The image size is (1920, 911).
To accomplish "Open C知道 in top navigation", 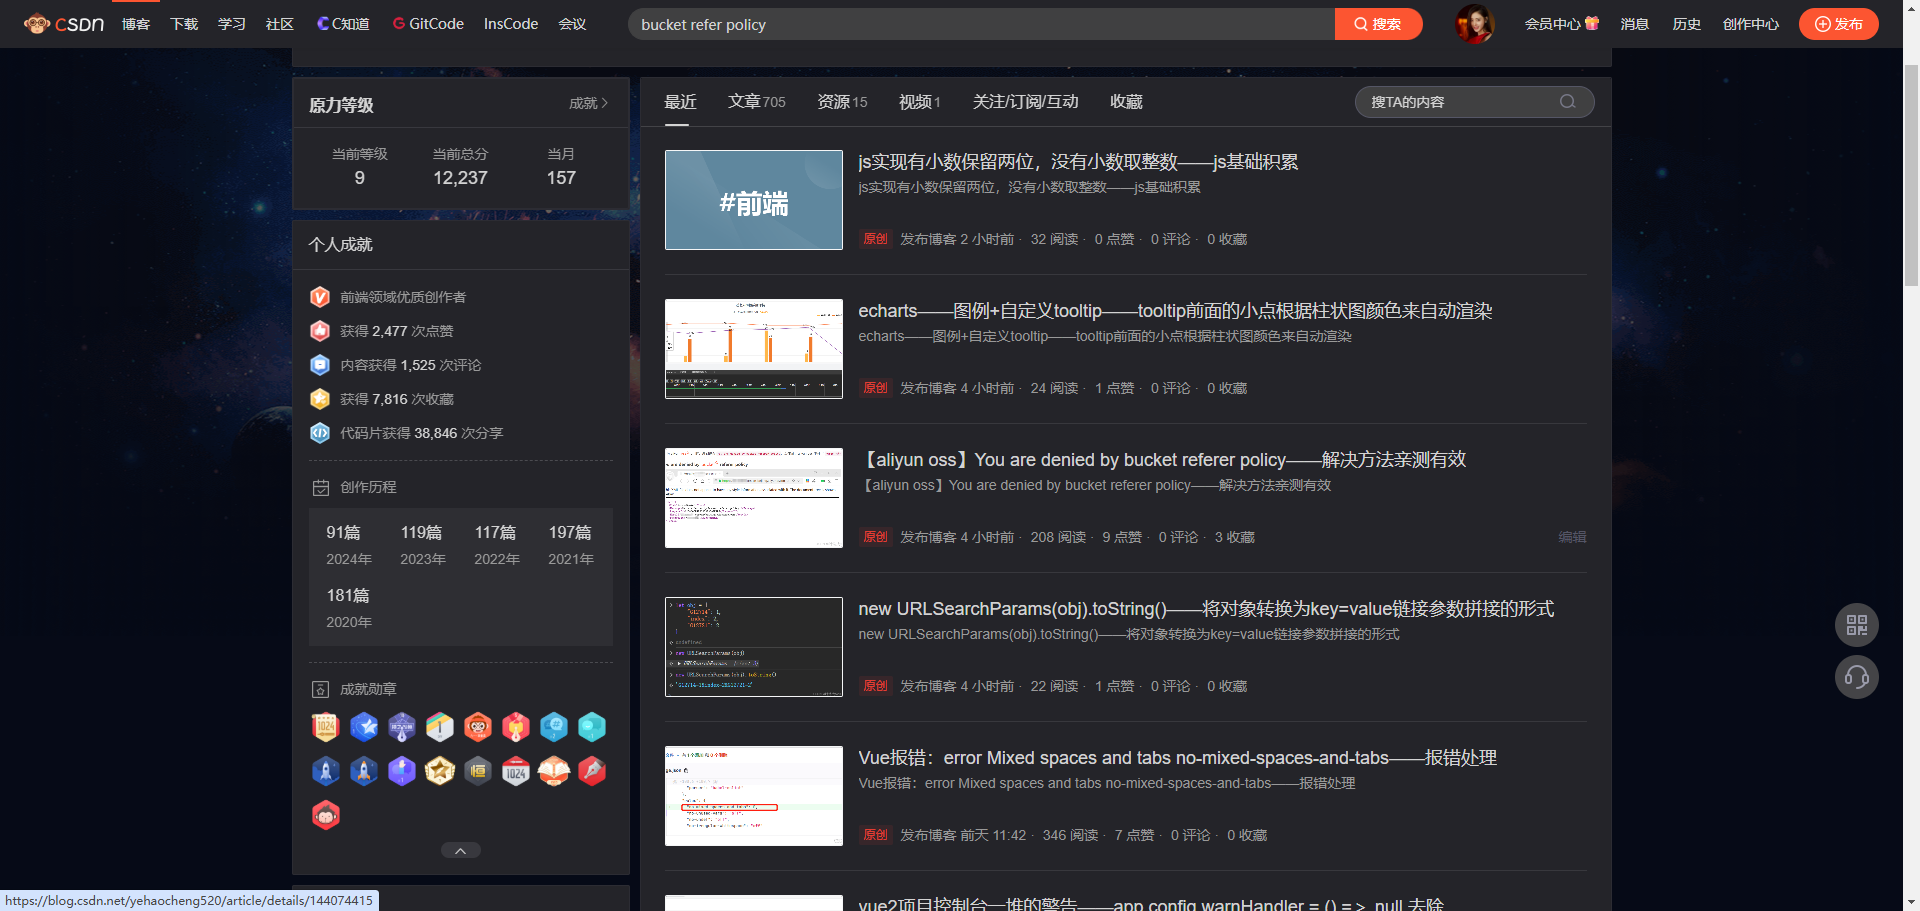I will click(343, 24).
